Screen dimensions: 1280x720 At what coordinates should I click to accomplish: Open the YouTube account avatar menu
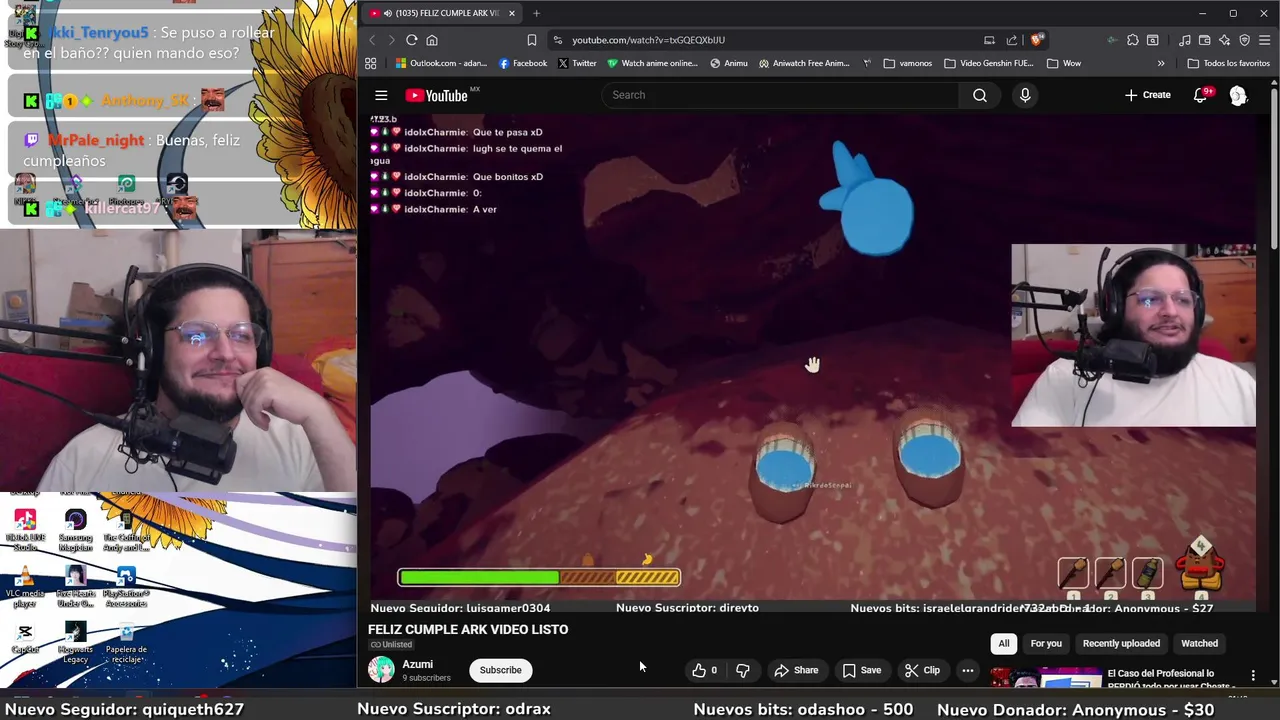coord(1239,95)
